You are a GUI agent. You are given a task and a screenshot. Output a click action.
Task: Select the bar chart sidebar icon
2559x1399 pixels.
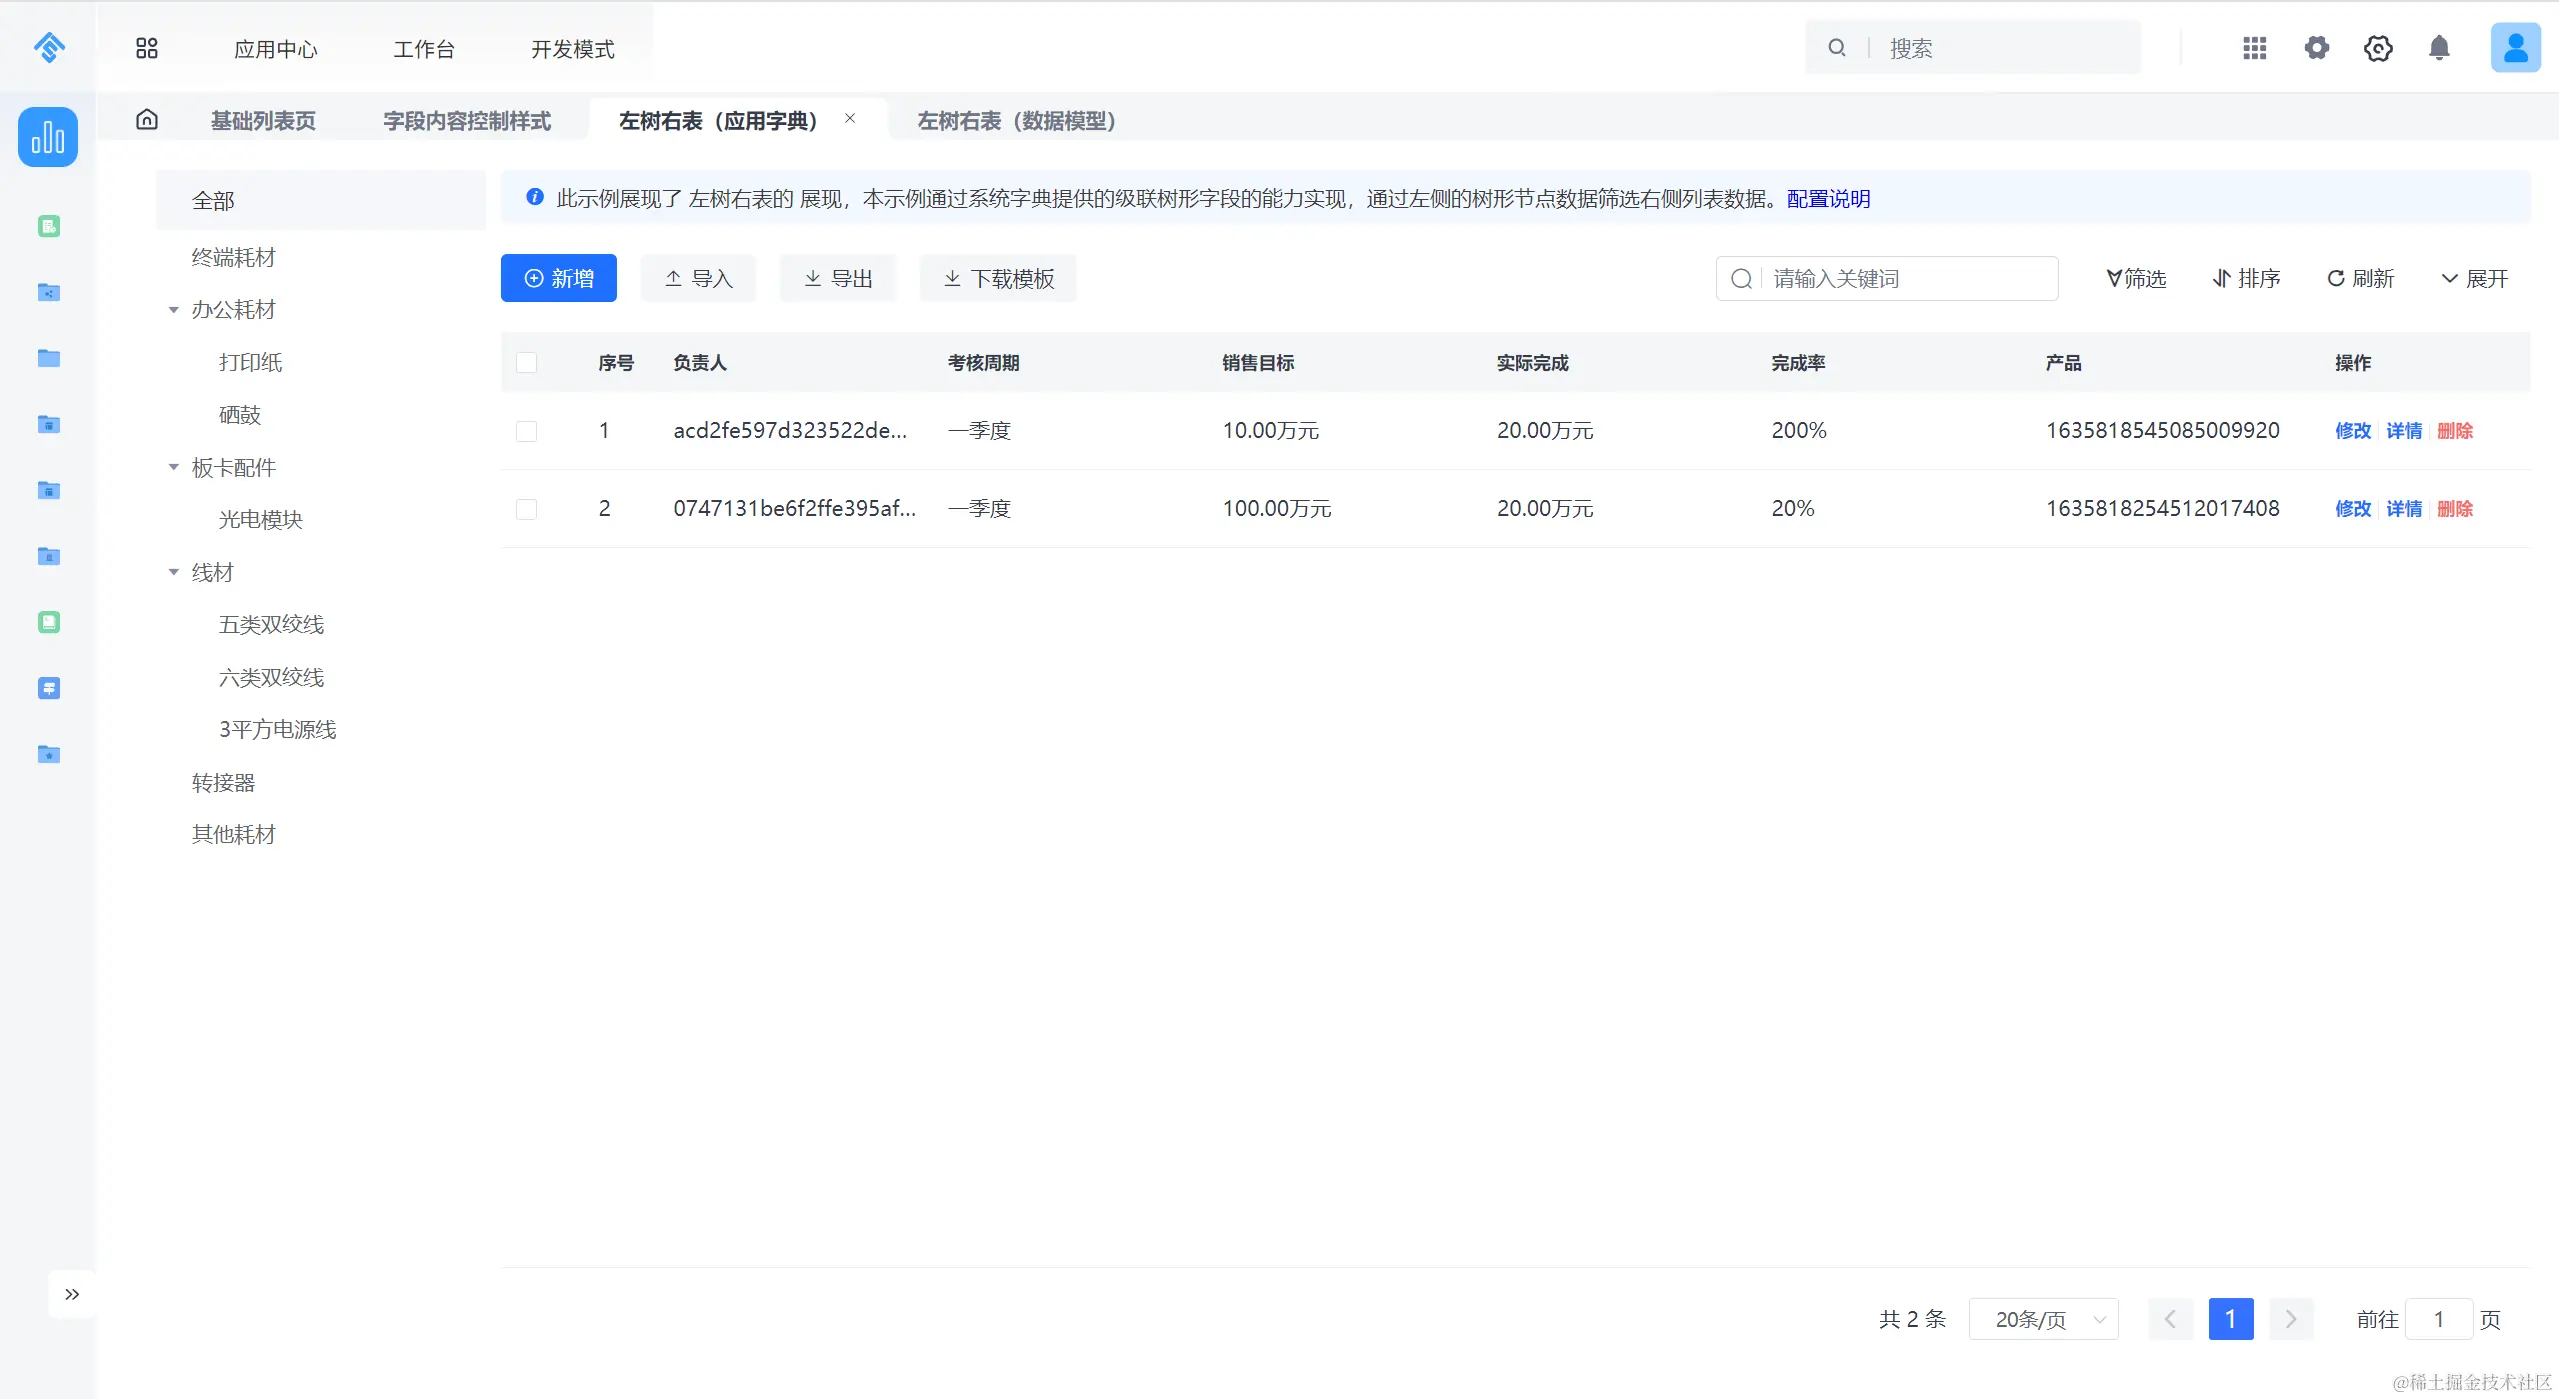click(48, 137)
